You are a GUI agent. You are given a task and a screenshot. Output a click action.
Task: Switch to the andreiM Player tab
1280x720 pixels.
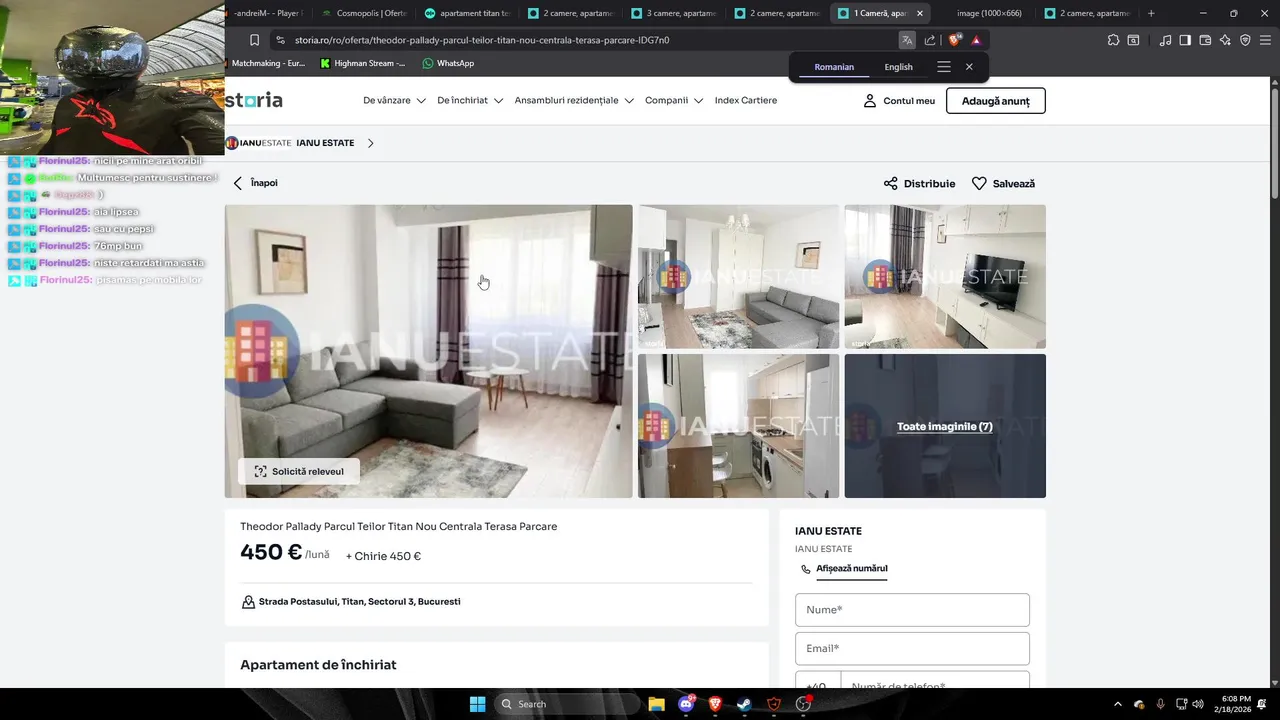pos(268,13)
